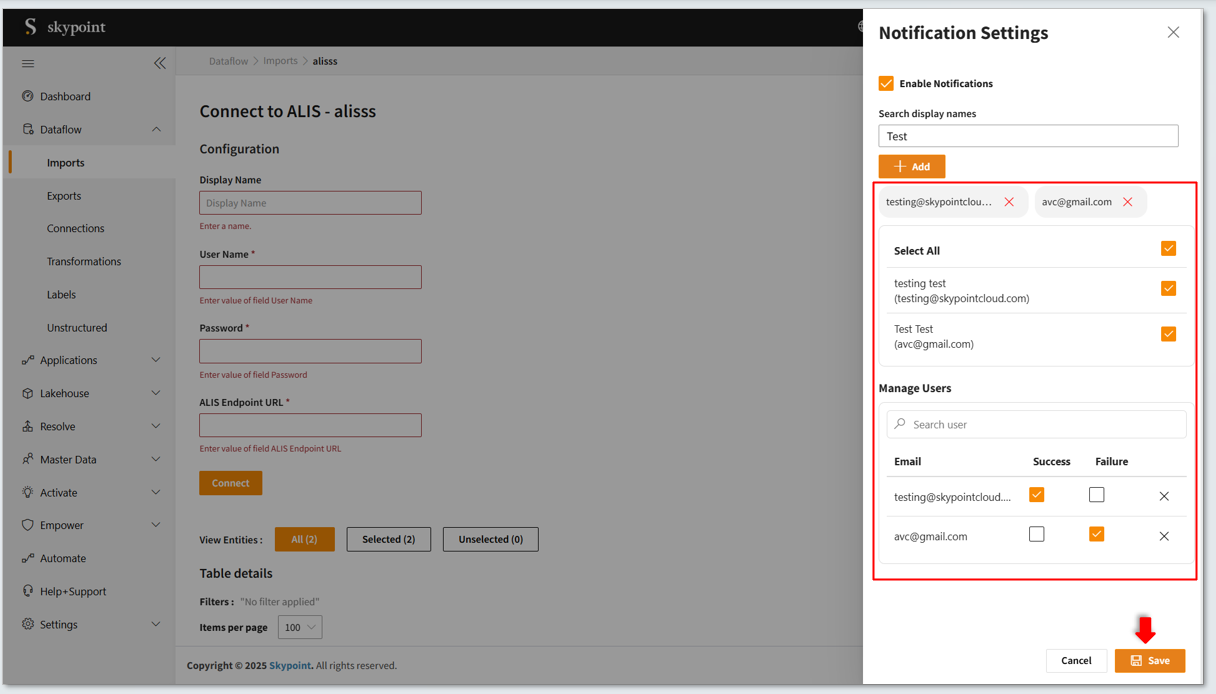This screenshot has height=694, width=1216.
Task: Save the notification settings
Action: tap(1149, 661)
